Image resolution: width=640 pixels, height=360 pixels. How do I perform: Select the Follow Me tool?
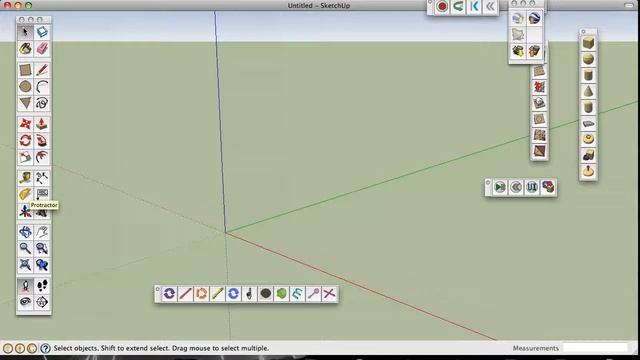click(42, 140)
